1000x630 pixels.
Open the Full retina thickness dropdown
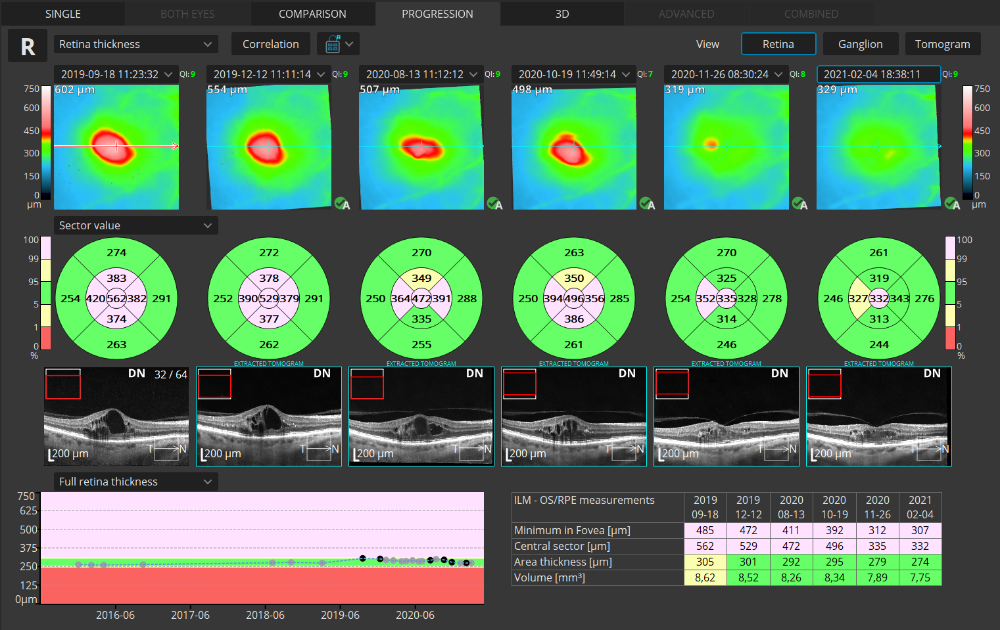click(136, 482)
